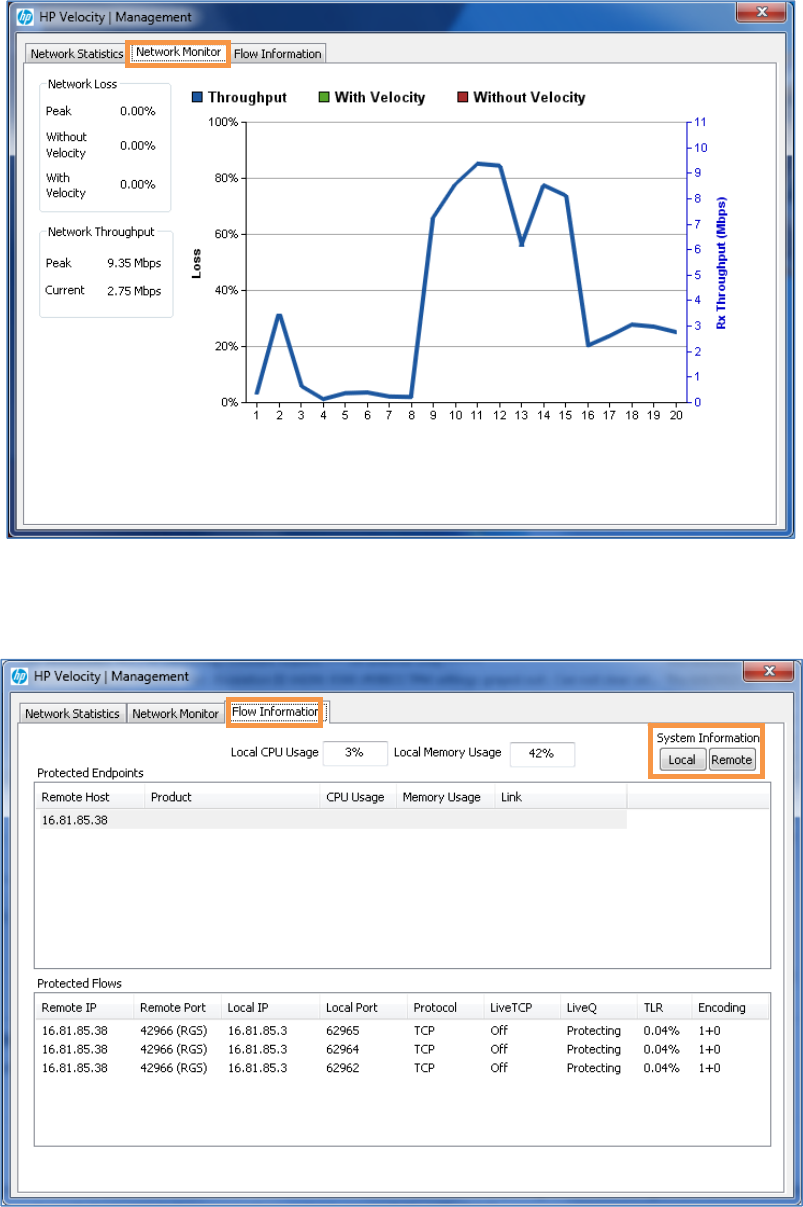The height and width of the screenshot is (1207, 803).
Task: Click Peak network loss value 0.00%
Action: [138, 111]
